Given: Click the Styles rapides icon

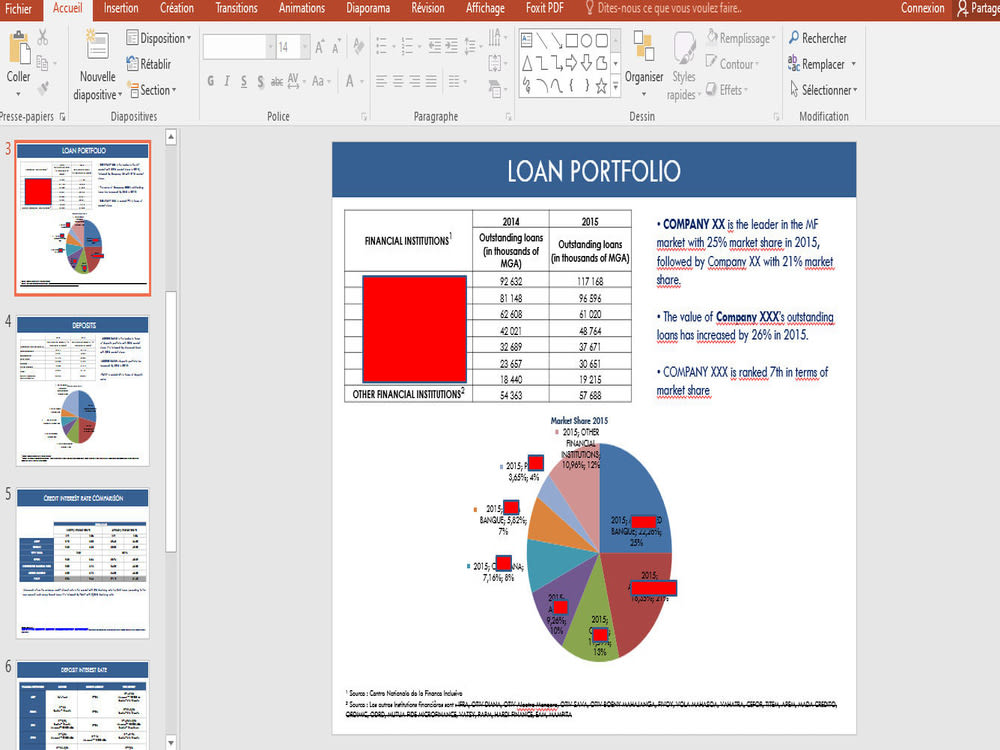Looking at the screenshot, I should pyautogui.click(x=684, y=47).
